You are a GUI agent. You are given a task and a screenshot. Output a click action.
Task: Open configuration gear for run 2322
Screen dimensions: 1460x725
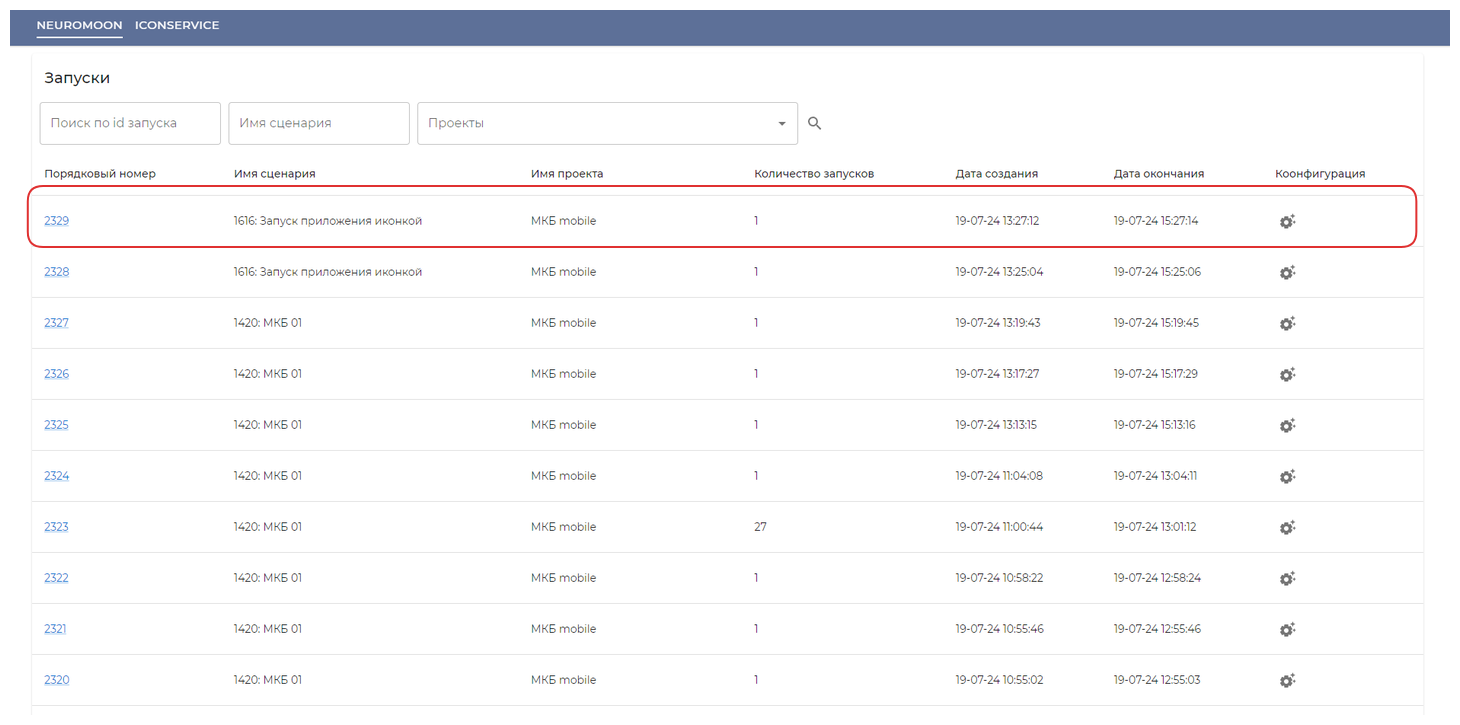point(1287,578)
